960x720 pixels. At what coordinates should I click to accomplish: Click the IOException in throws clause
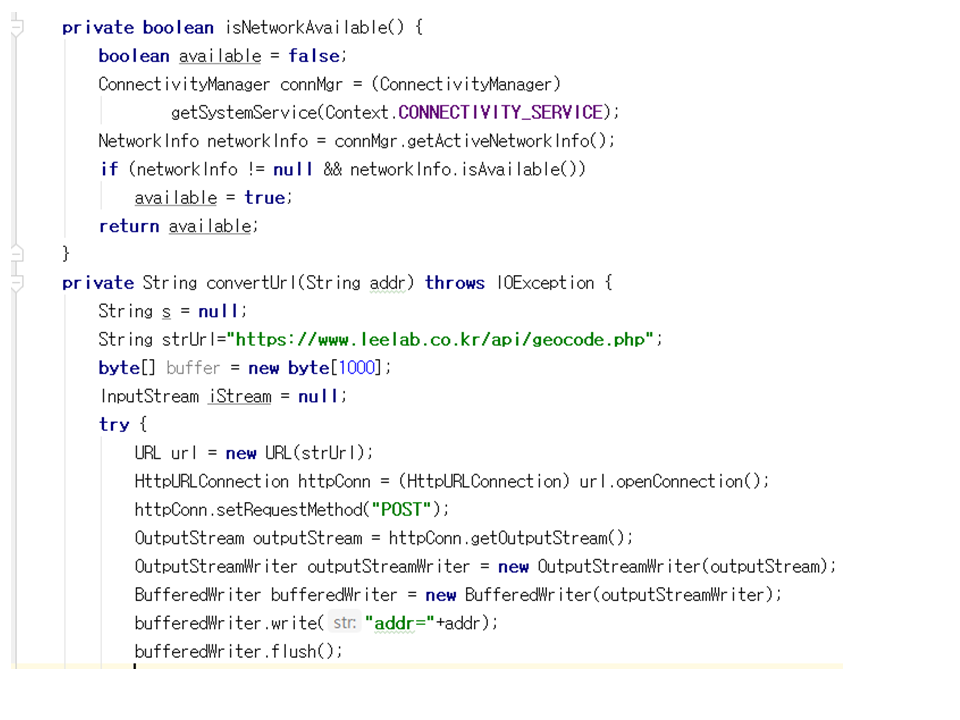coord(545,283)
